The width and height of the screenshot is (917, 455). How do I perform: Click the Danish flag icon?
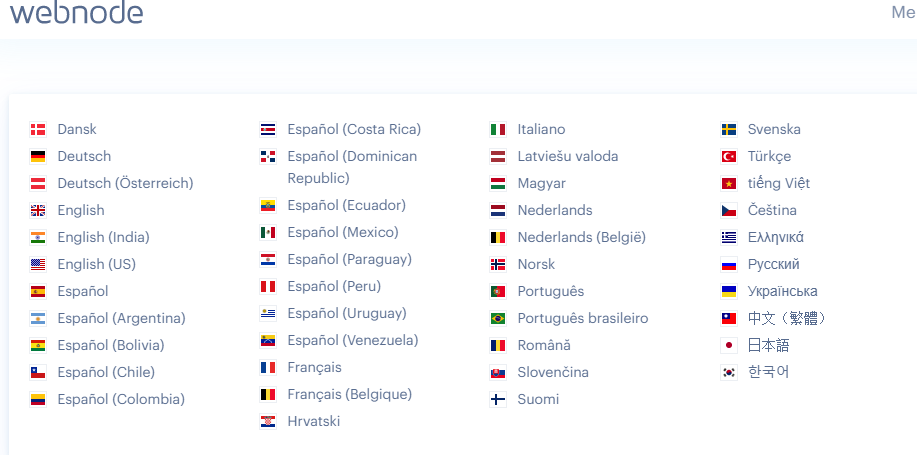38,129
